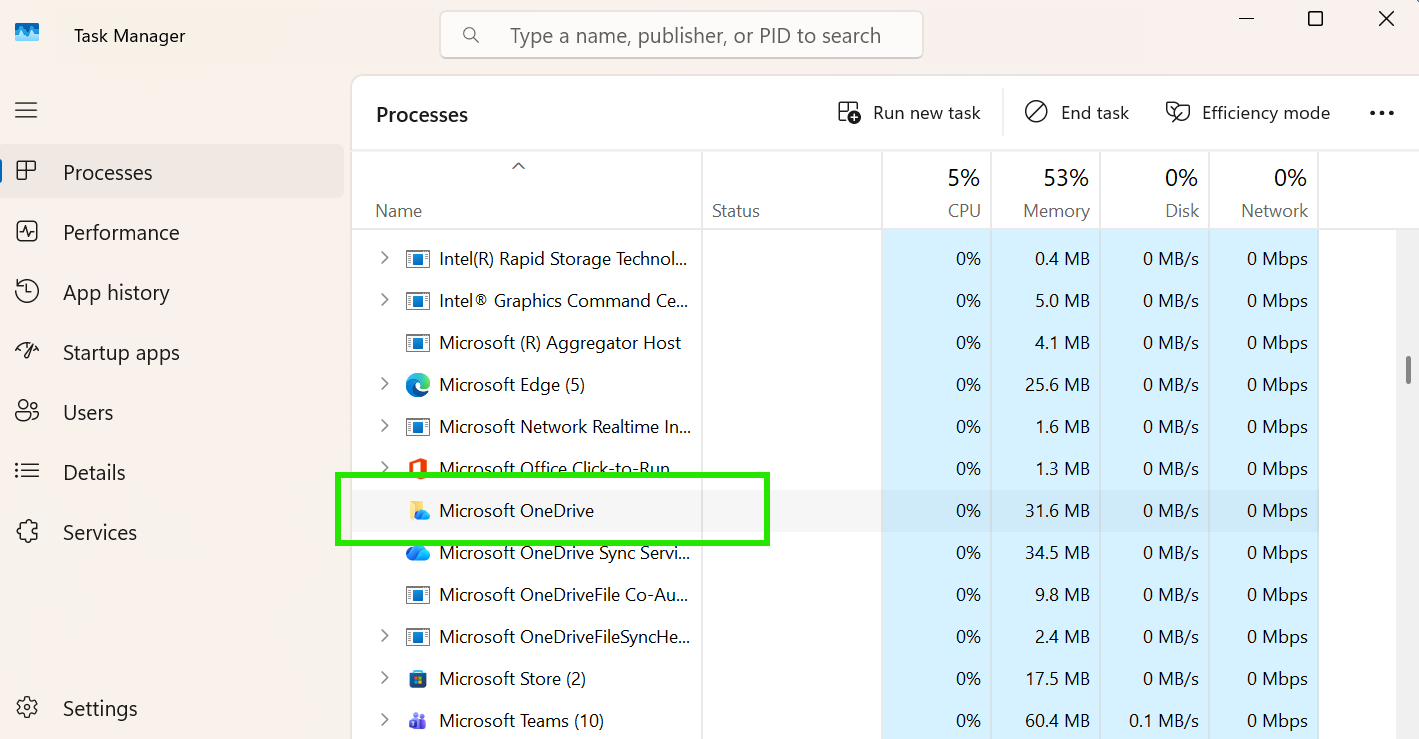Sort by the Network column header
This screenshot has width=1419, height=739.
tap(1264, 190)
